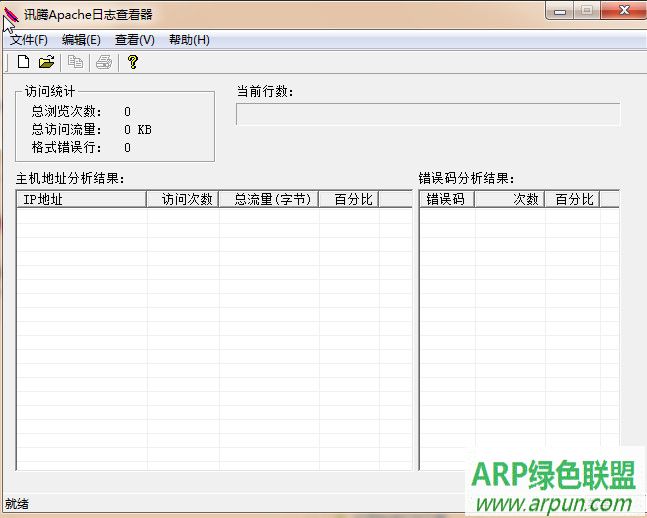Maximize the Apache log viewer window
The image size is (647, 518).
585,11
